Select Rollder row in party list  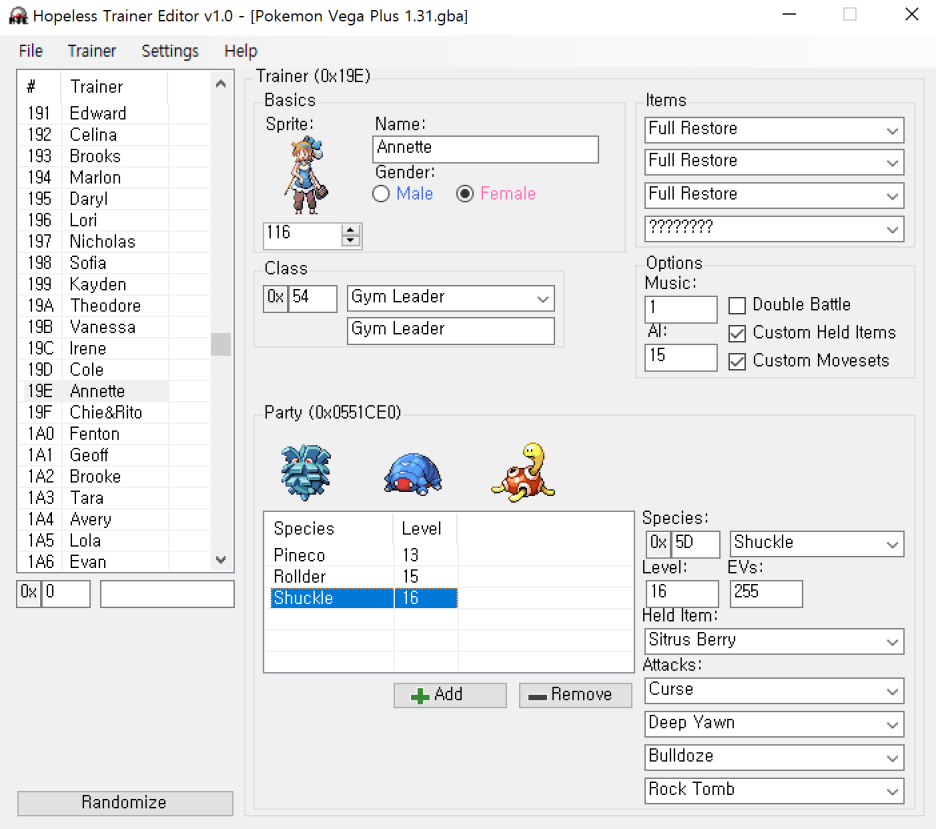coord(364,577)
